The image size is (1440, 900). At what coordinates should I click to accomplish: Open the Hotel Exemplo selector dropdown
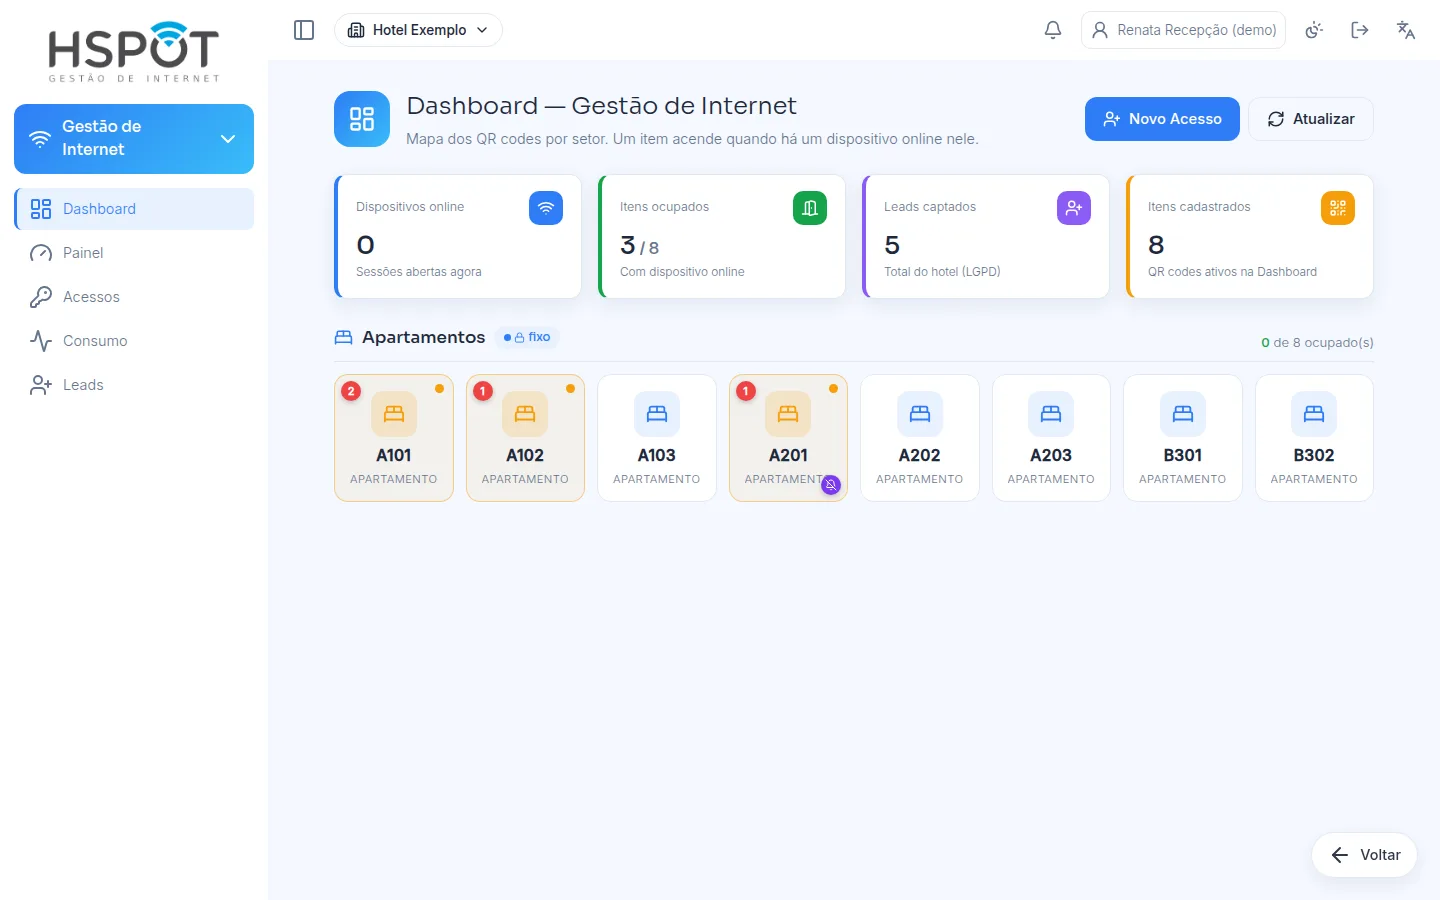(418, 30)
